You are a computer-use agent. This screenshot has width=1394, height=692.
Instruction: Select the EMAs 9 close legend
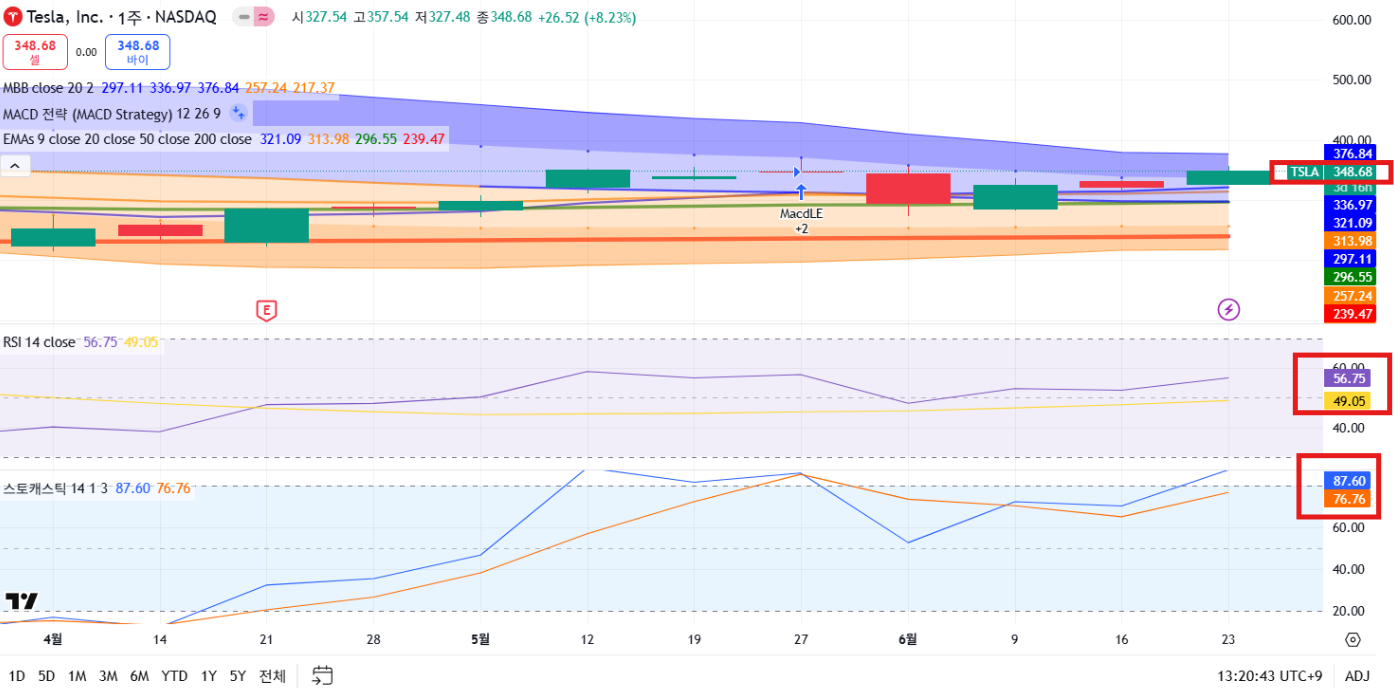tap(128, 139)
